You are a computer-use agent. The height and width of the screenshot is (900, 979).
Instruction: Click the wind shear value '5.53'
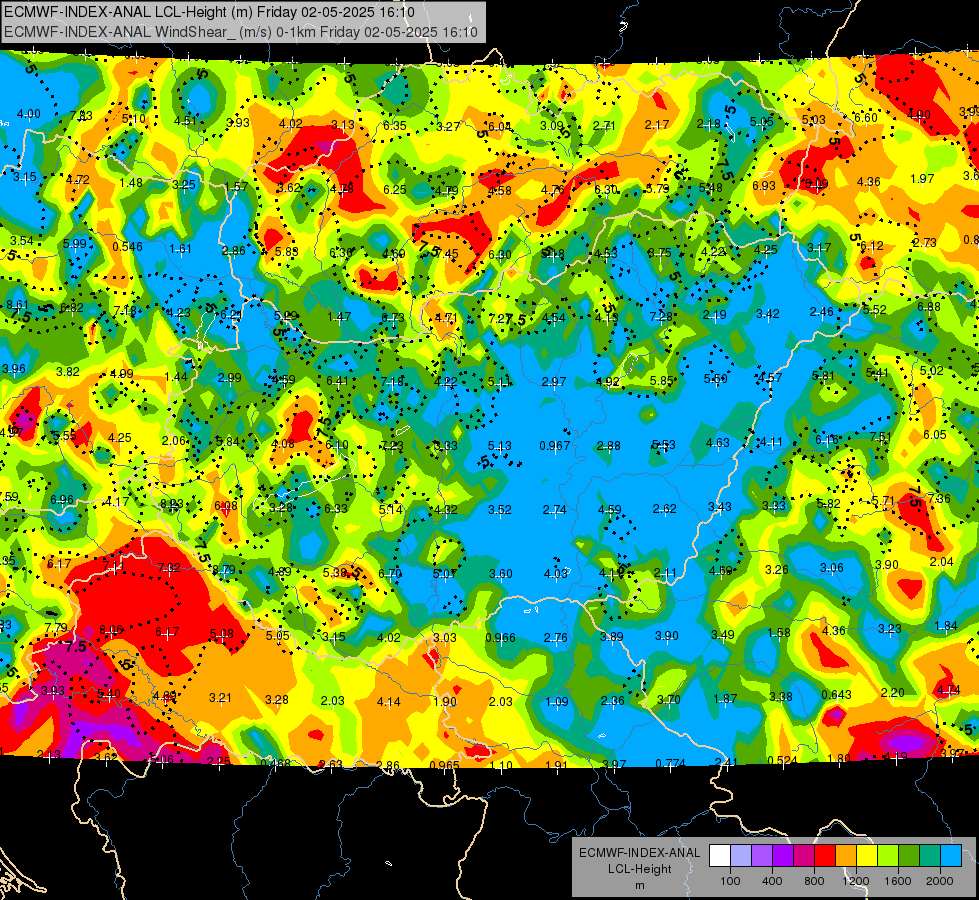664,445
